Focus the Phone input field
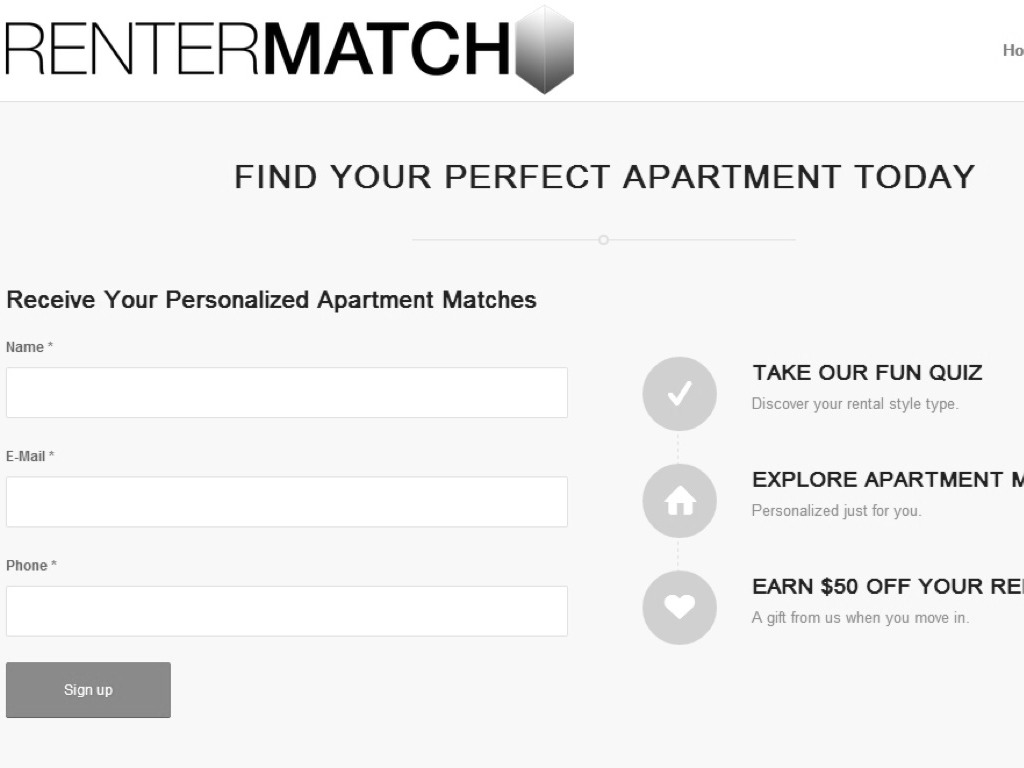 click(287, 611)
